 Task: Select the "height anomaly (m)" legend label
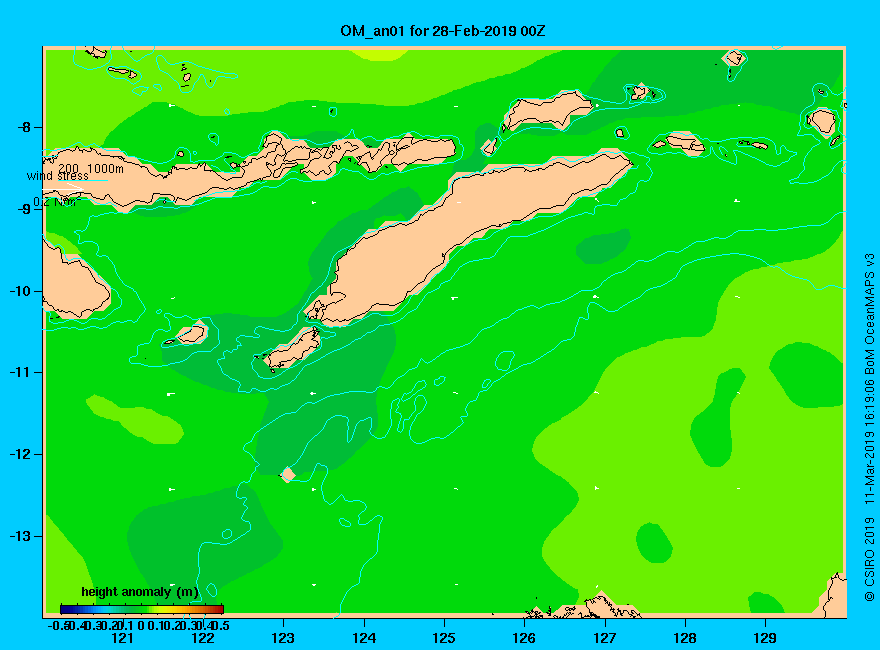tap(140, 592)
